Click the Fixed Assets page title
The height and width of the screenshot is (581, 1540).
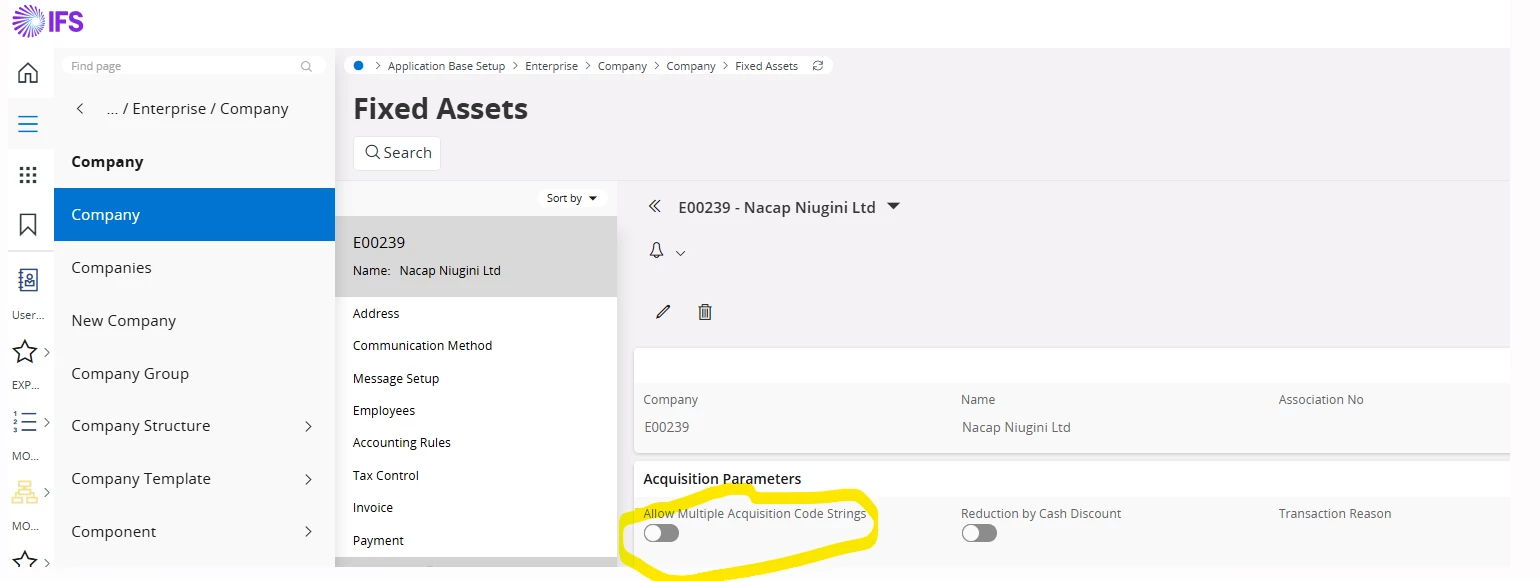[441, 108]
